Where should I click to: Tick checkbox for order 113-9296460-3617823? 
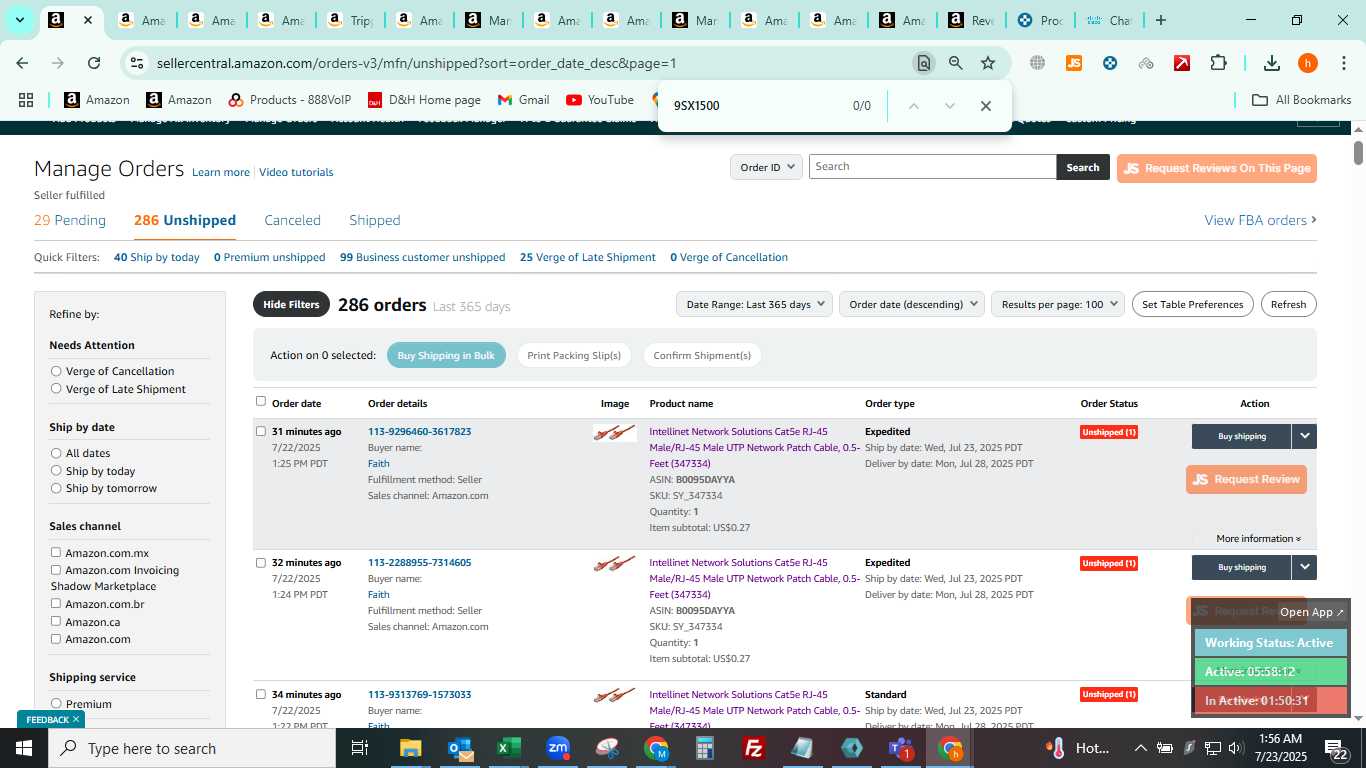pyautogui.click(x=261, y=432)
